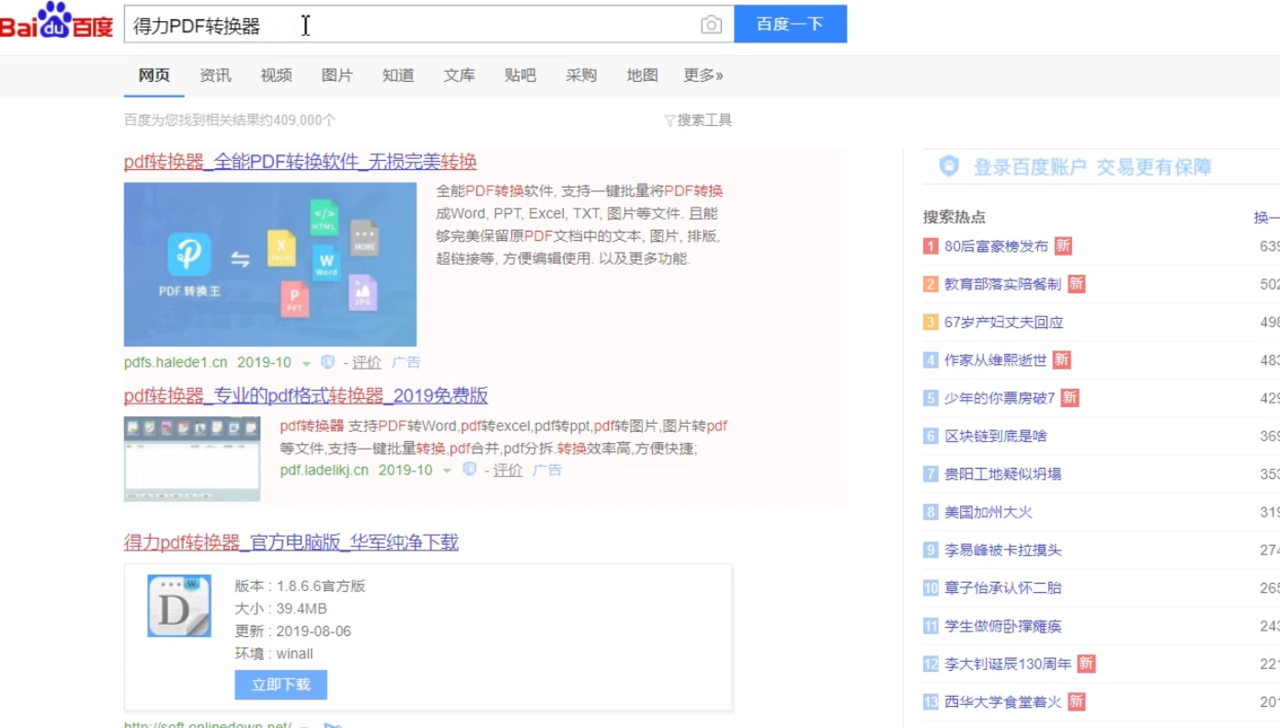Open the 地图 tab

point(642,75)
